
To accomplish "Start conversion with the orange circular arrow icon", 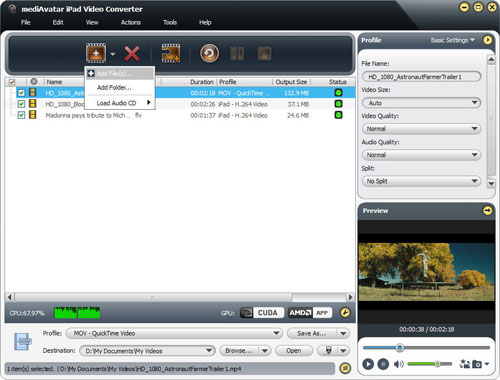I will click(209, 53).
